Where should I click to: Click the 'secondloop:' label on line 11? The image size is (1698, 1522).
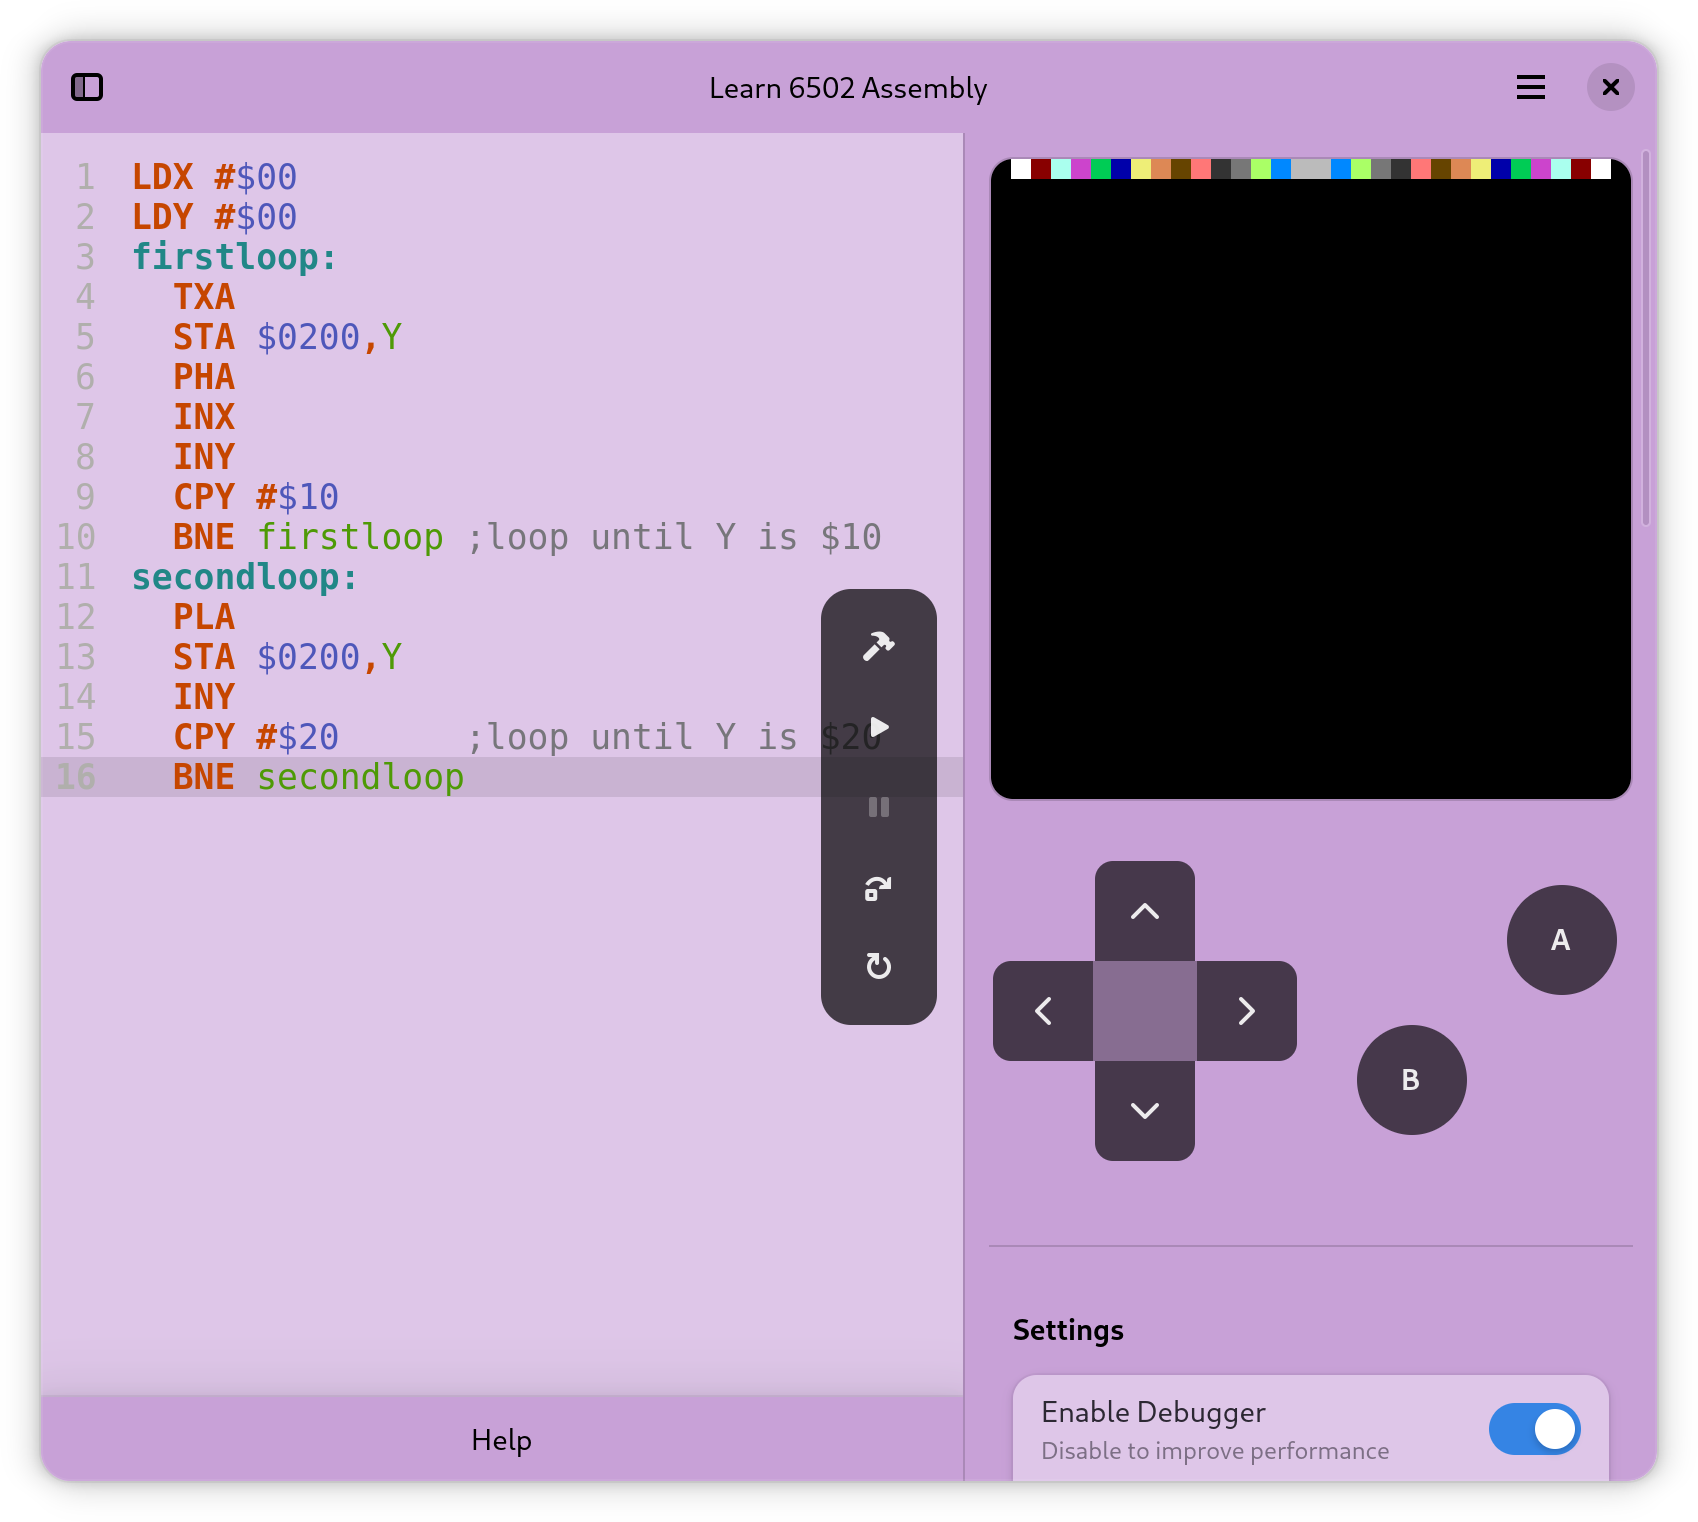pyautogui.click(x=244, y=577)
